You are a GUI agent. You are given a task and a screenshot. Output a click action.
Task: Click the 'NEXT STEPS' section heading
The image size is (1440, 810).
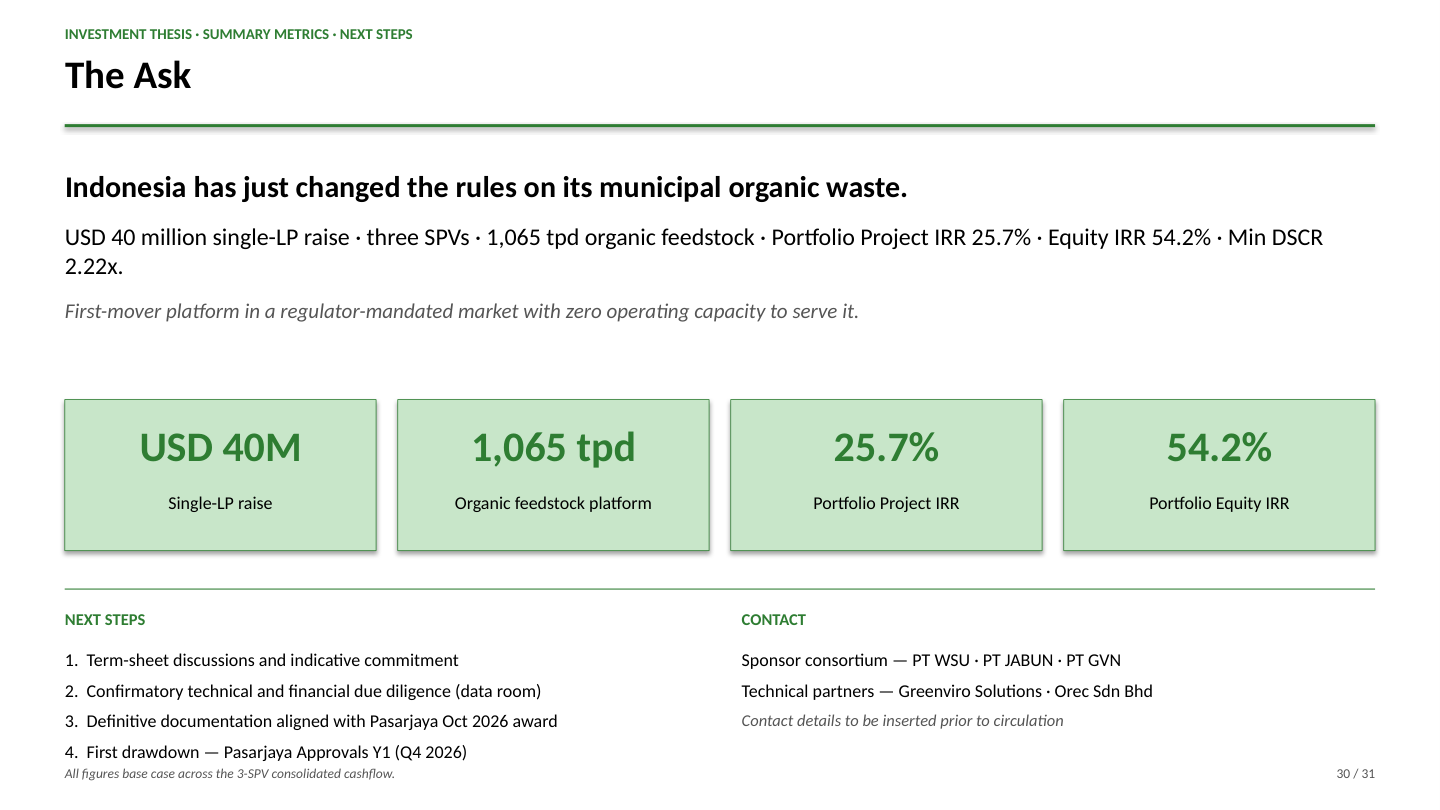105,620
